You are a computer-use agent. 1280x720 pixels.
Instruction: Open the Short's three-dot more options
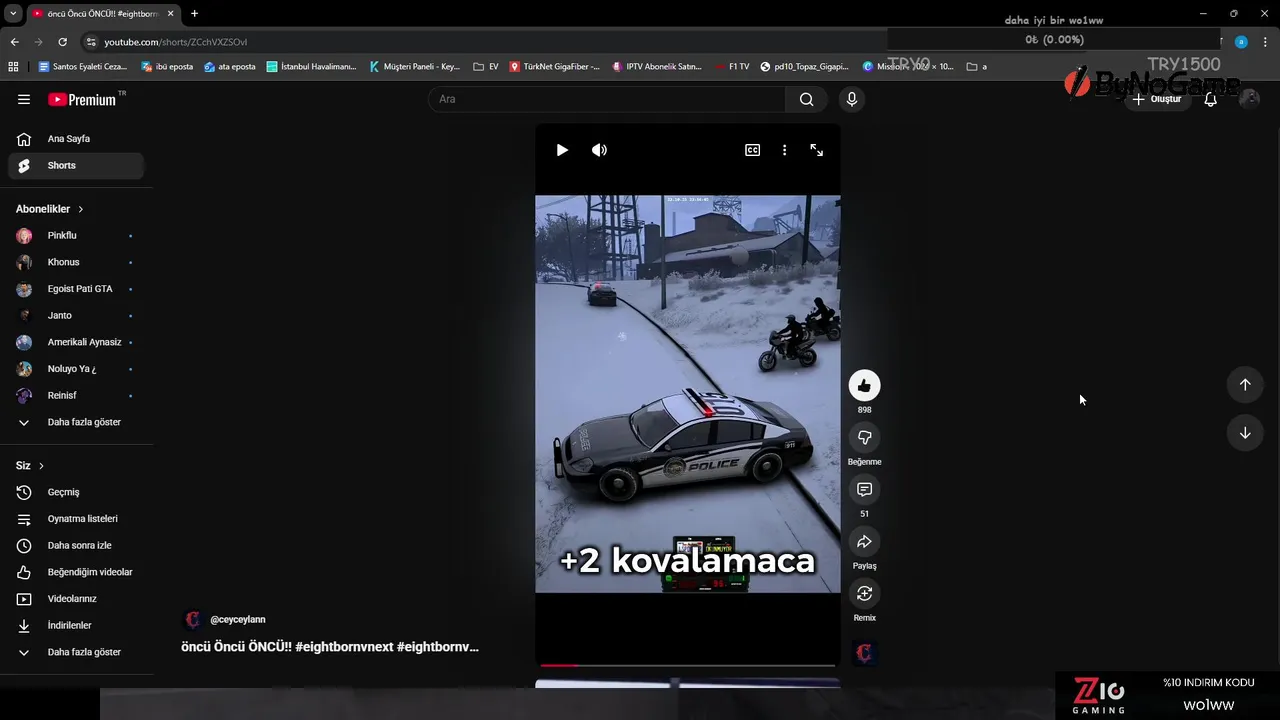pos(784,150)
